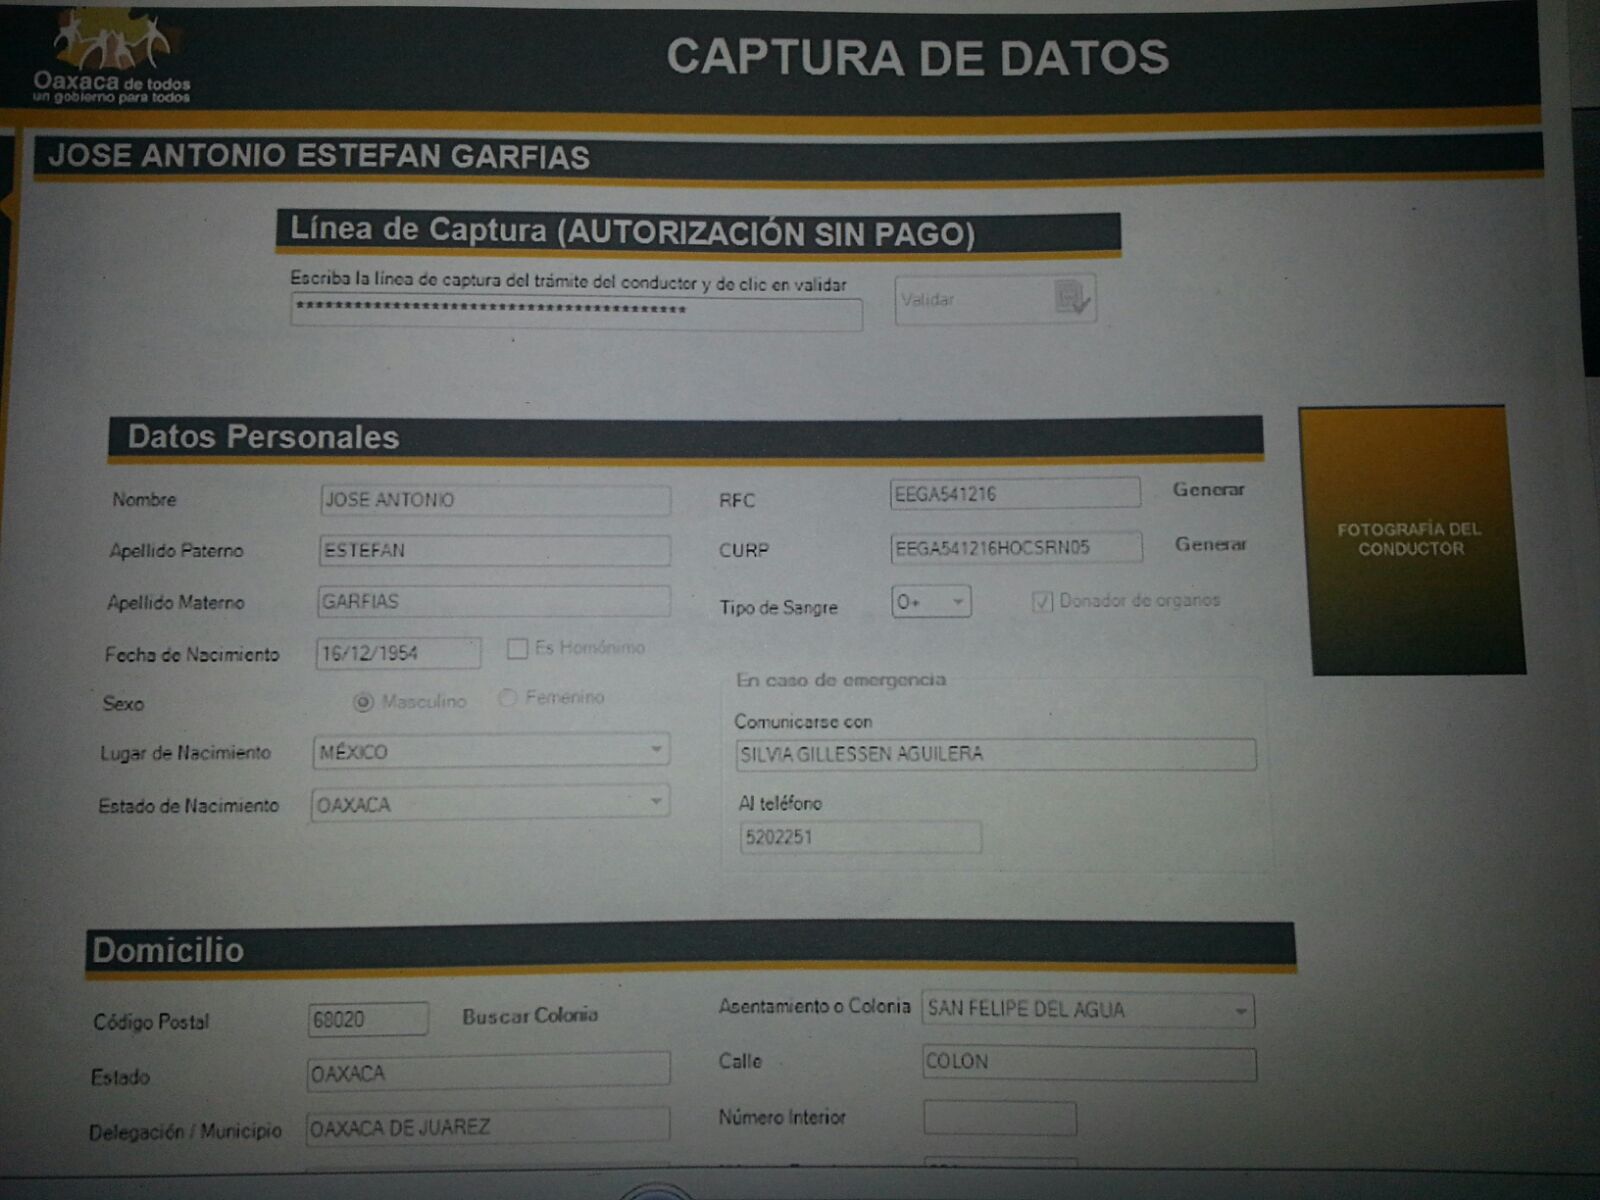Click the Buscar Colonia link
Image resolution: width=1600 pixels, height=1200 pixels.
(530, 1016)
